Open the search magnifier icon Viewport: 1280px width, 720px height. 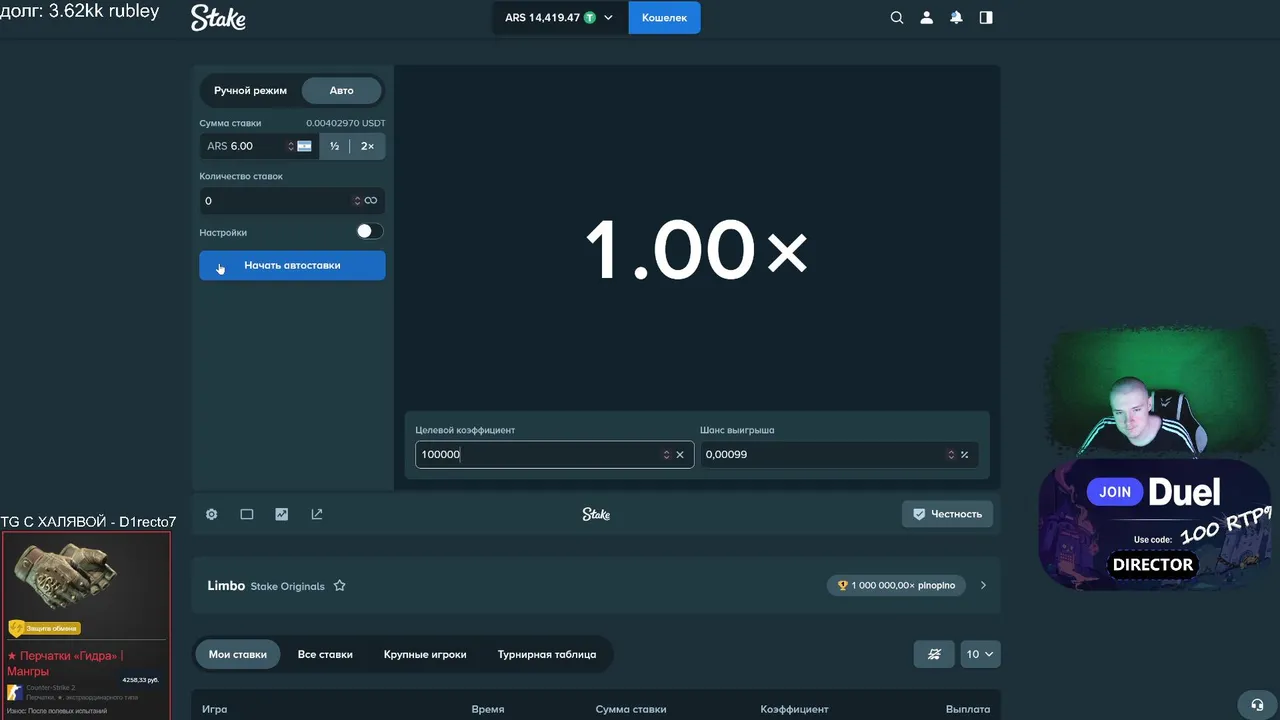tap(897, 18)
